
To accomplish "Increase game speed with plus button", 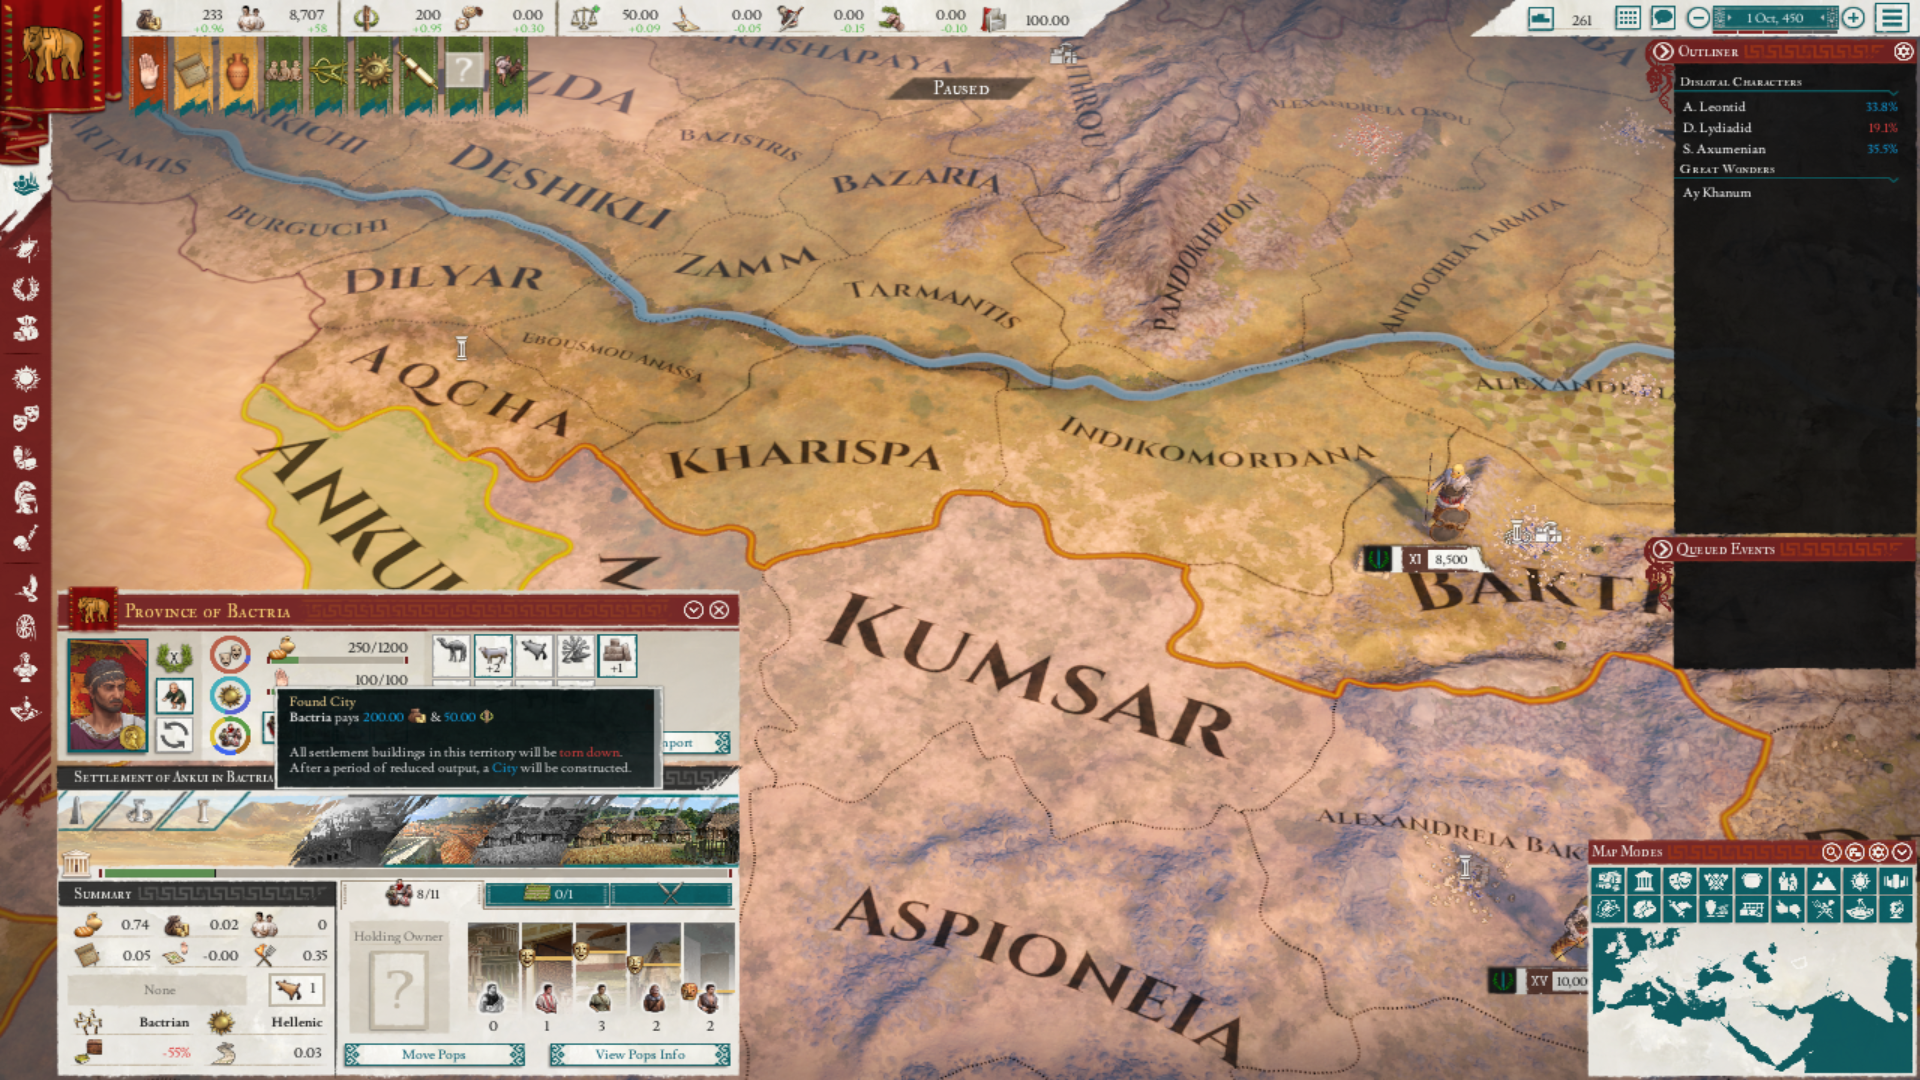I will pyautogui.click(x=1853, y=18).
